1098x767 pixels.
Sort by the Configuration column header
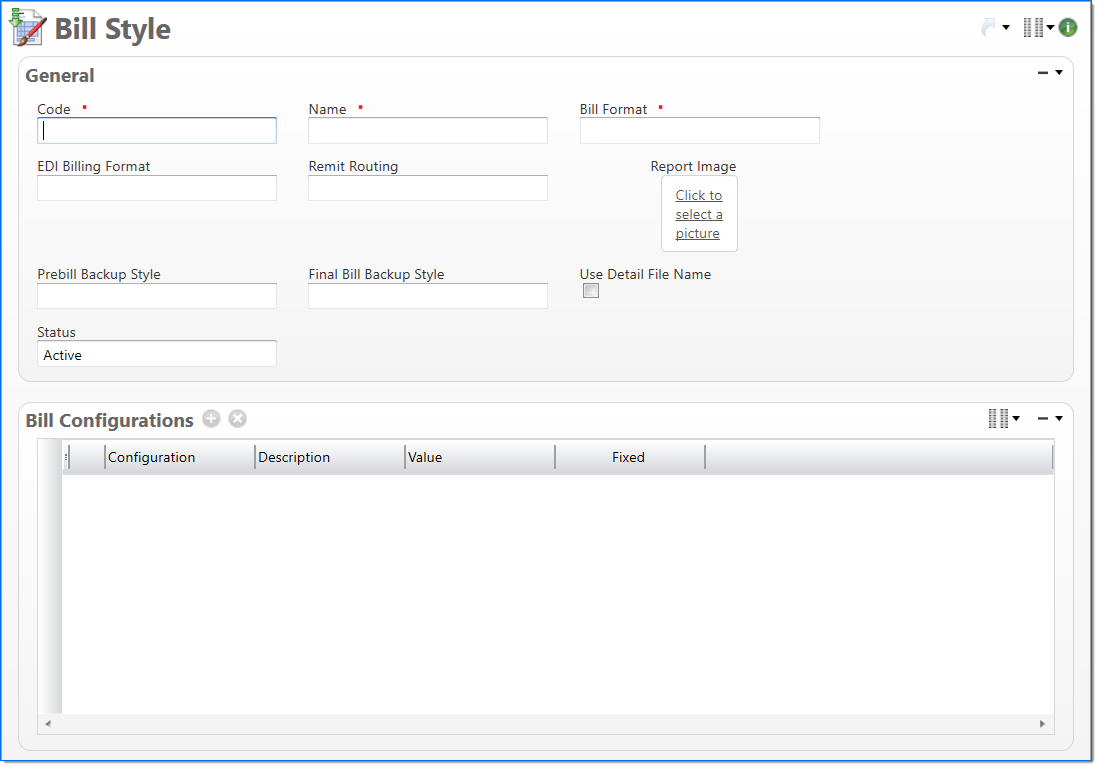coord(152,457)
